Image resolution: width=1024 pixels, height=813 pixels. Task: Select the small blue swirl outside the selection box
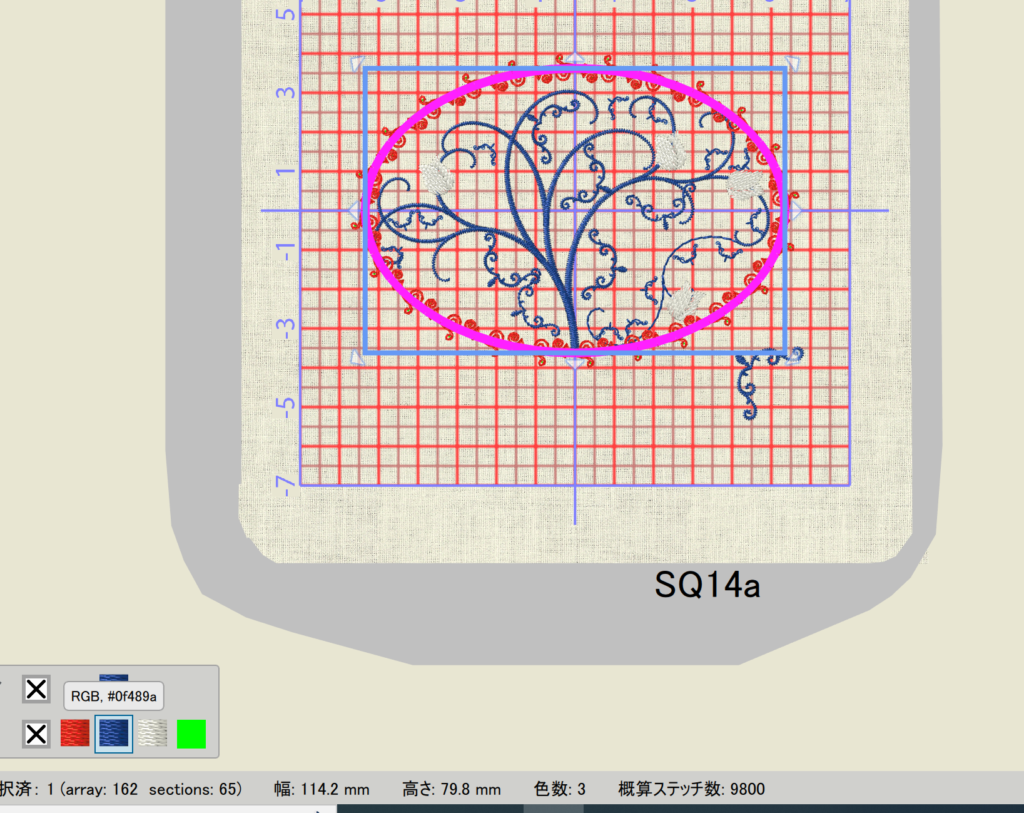(753, 384)
